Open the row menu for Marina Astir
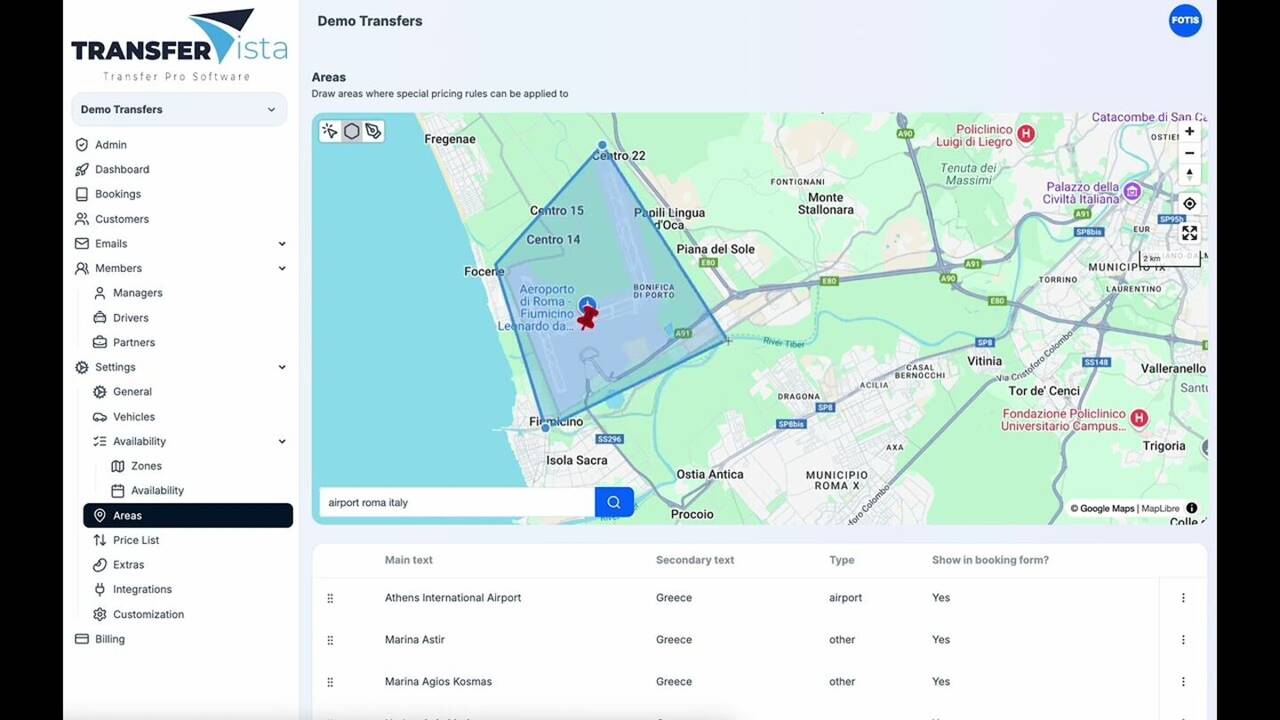Screen dimensions: 1280x720 coord(1183,640)
